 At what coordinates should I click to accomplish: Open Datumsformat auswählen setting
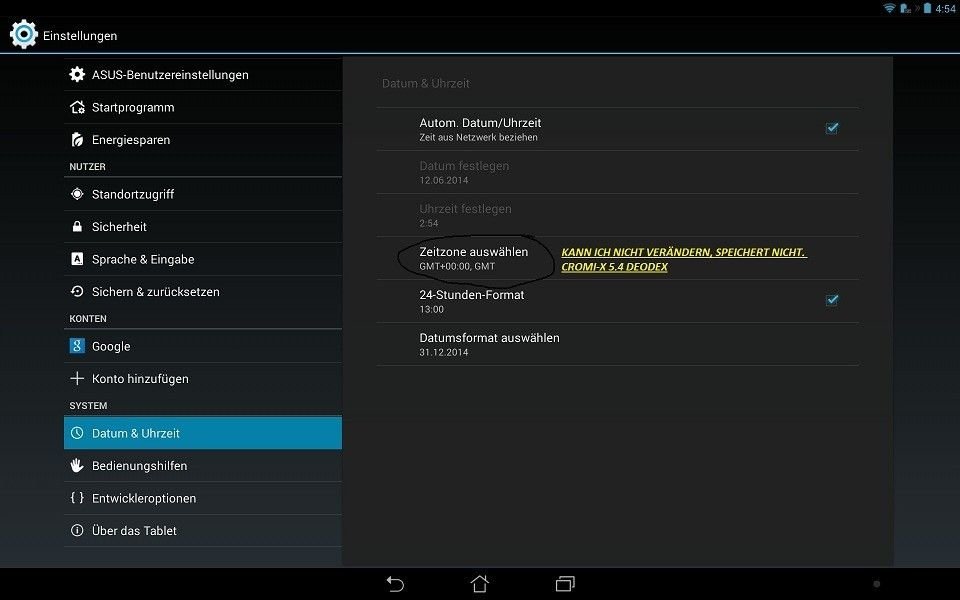(x=617, y=344)
